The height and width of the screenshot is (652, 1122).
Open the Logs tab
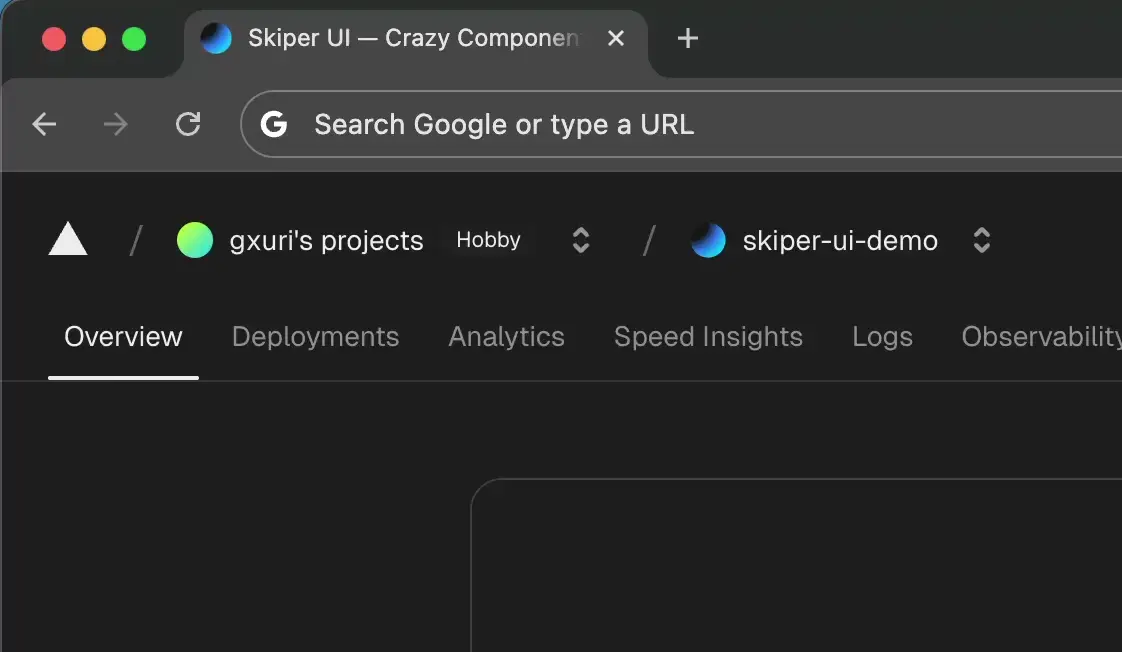882,337
